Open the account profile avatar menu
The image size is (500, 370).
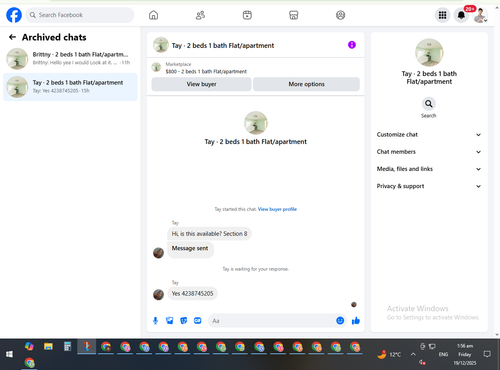click(480, 15)
